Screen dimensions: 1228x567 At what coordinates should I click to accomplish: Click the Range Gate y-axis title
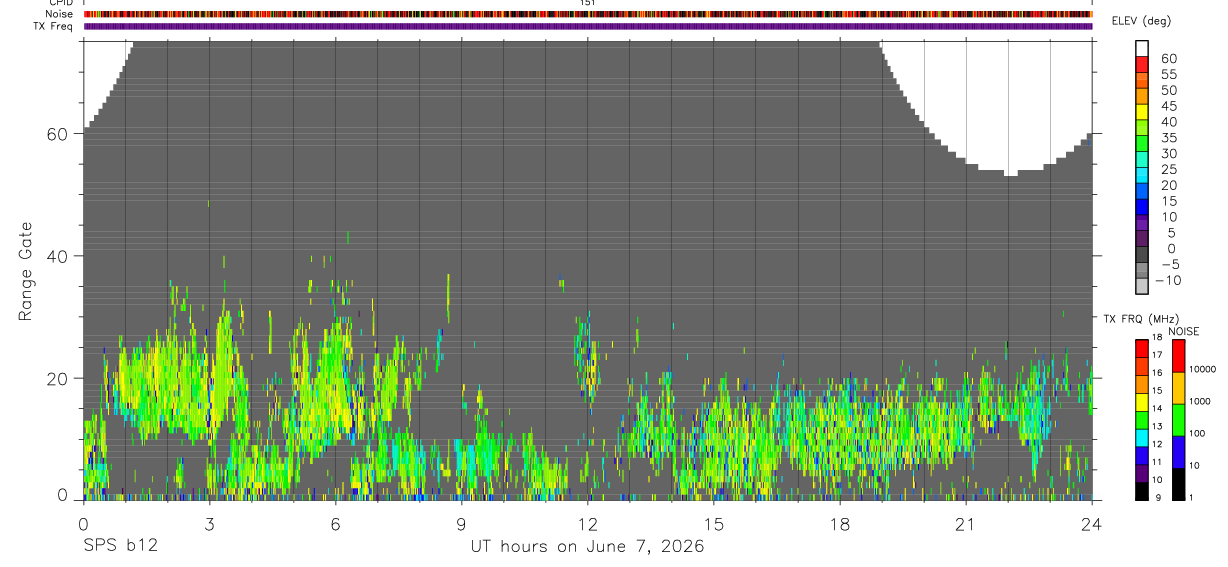pos(25,272)
